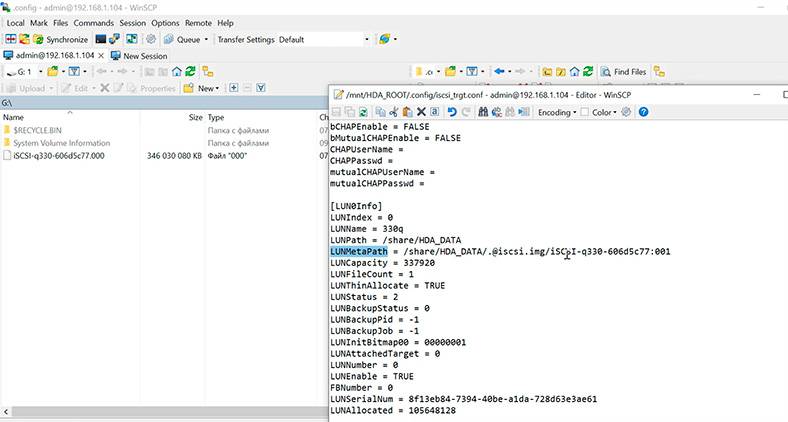Open the Session menu

pyautogui.click(x=133, y=23)
